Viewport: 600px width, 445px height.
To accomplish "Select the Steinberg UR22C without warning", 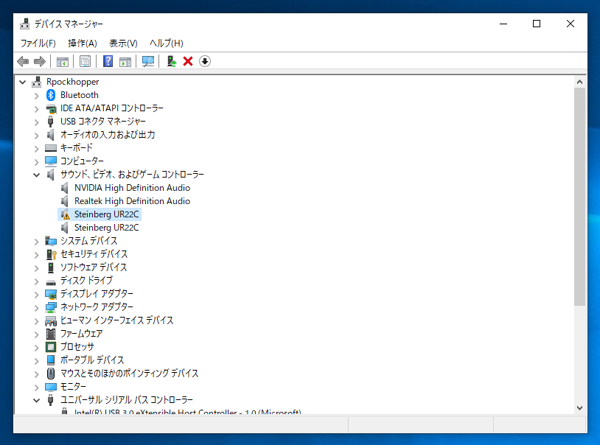I will tap(106, 228).
